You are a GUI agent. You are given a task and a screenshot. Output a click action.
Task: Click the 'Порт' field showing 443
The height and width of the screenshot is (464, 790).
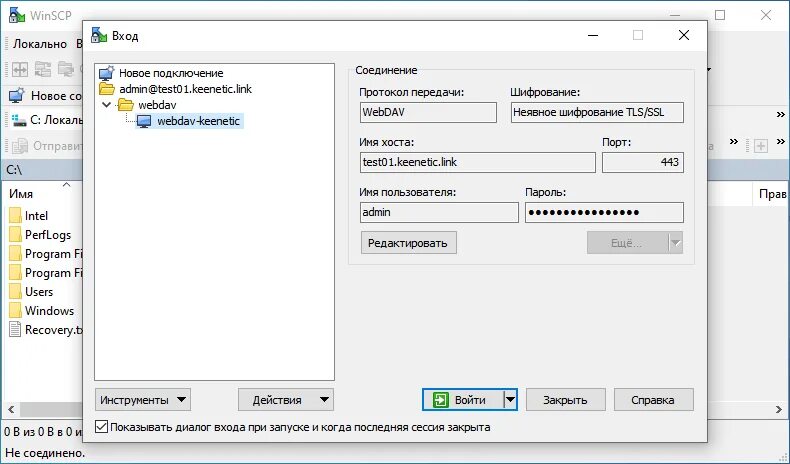(x=643, y=162)
